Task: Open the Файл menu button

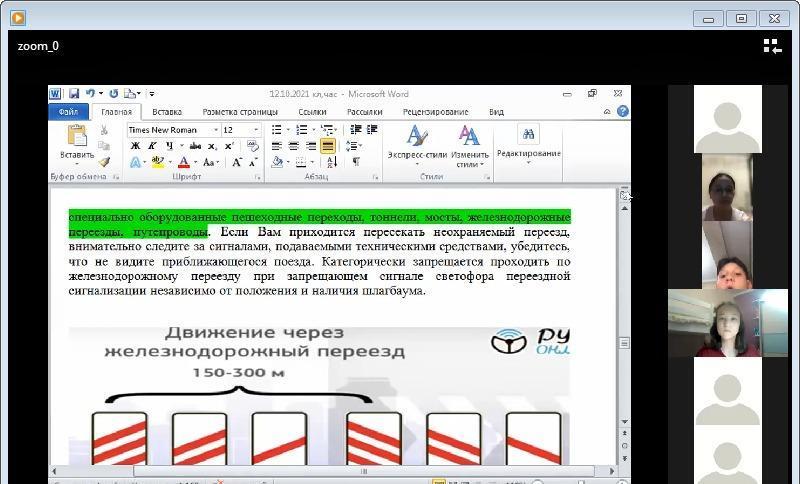Action: [x=69, y=112]
